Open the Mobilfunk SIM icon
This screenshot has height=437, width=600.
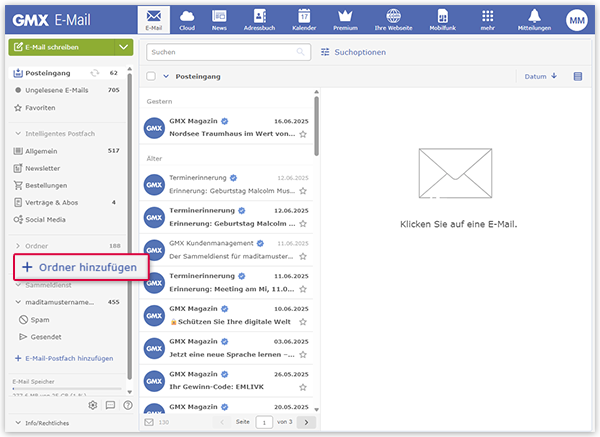(443, 20)
